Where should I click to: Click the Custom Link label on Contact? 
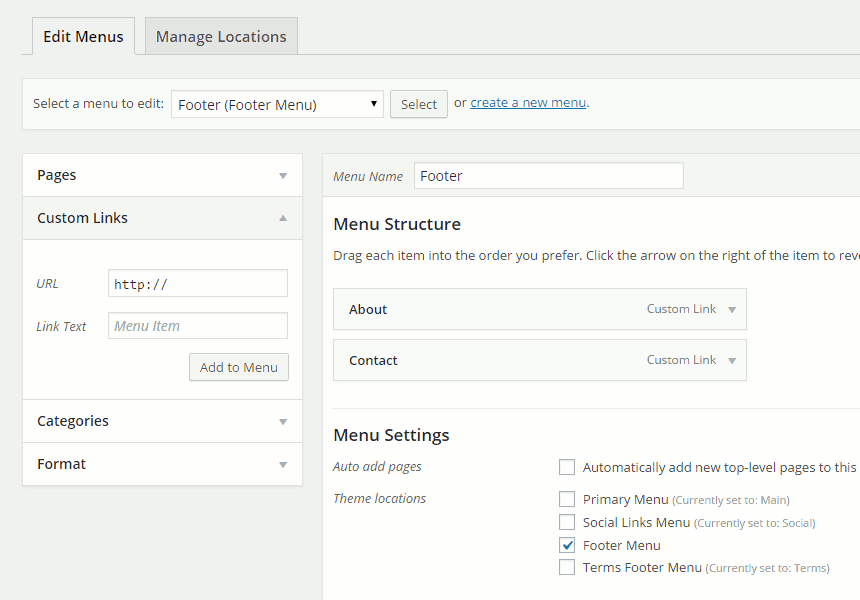pyautogui.click(x=681, y=360)
